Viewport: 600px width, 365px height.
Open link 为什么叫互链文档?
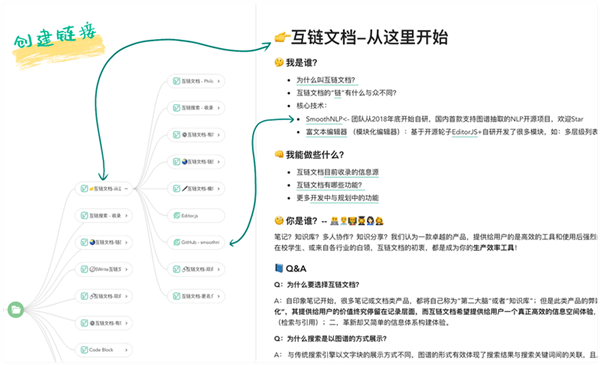(x=326, y=80)
